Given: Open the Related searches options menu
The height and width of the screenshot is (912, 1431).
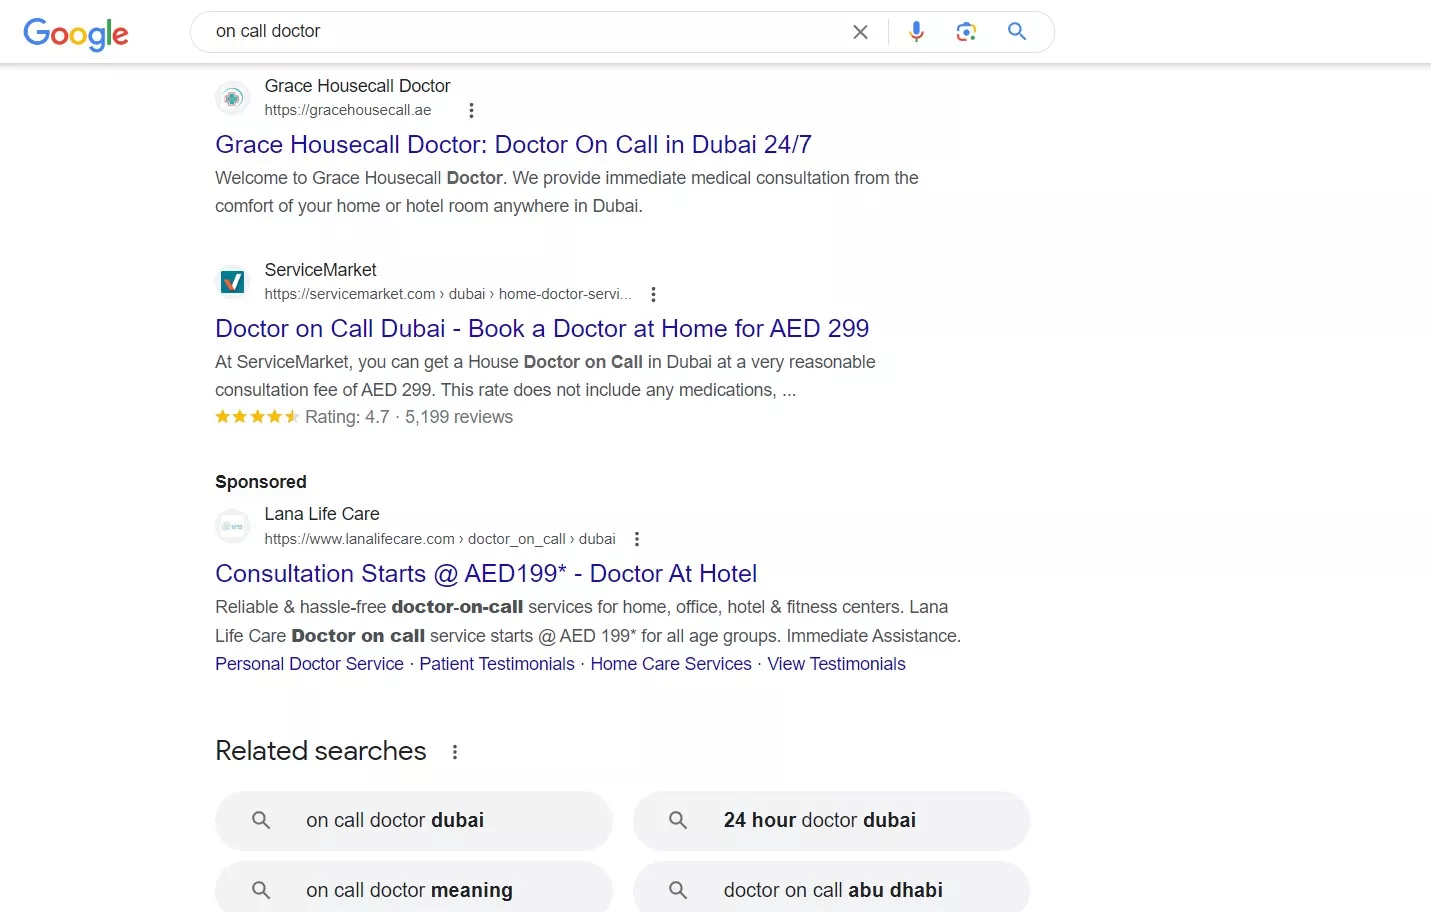Looking at the screenshot, I should (x=455, y=752).
